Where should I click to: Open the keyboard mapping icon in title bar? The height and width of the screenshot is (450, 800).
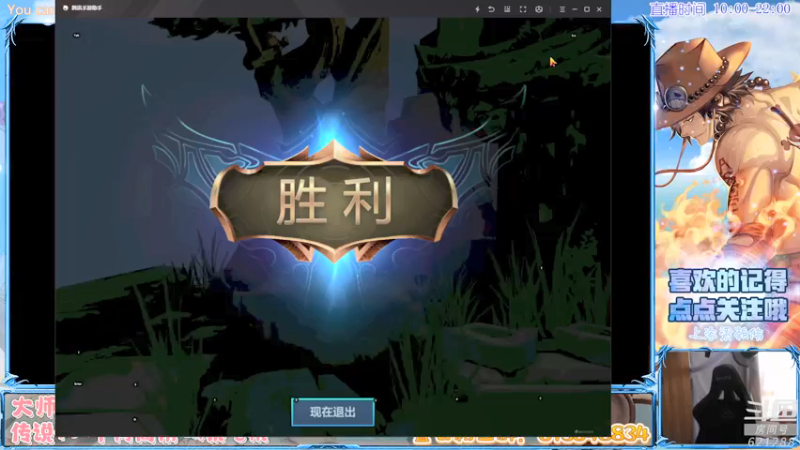[x=507, y=9]
